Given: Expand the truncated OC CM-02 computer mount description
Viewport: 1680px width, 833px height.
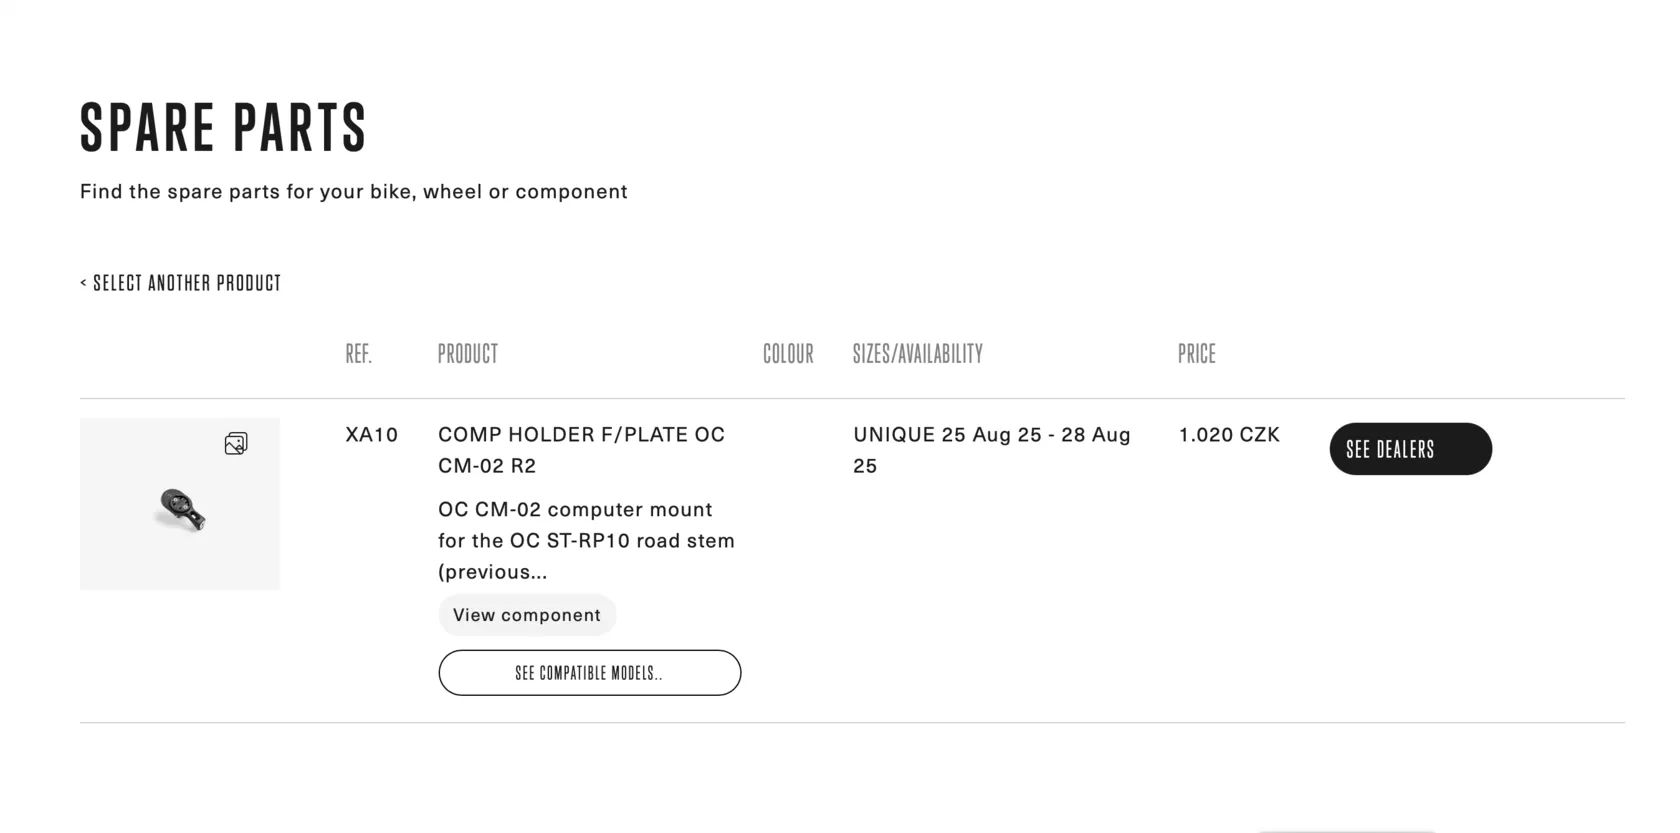Looking at the screenshot, I should tap(587, 541).
